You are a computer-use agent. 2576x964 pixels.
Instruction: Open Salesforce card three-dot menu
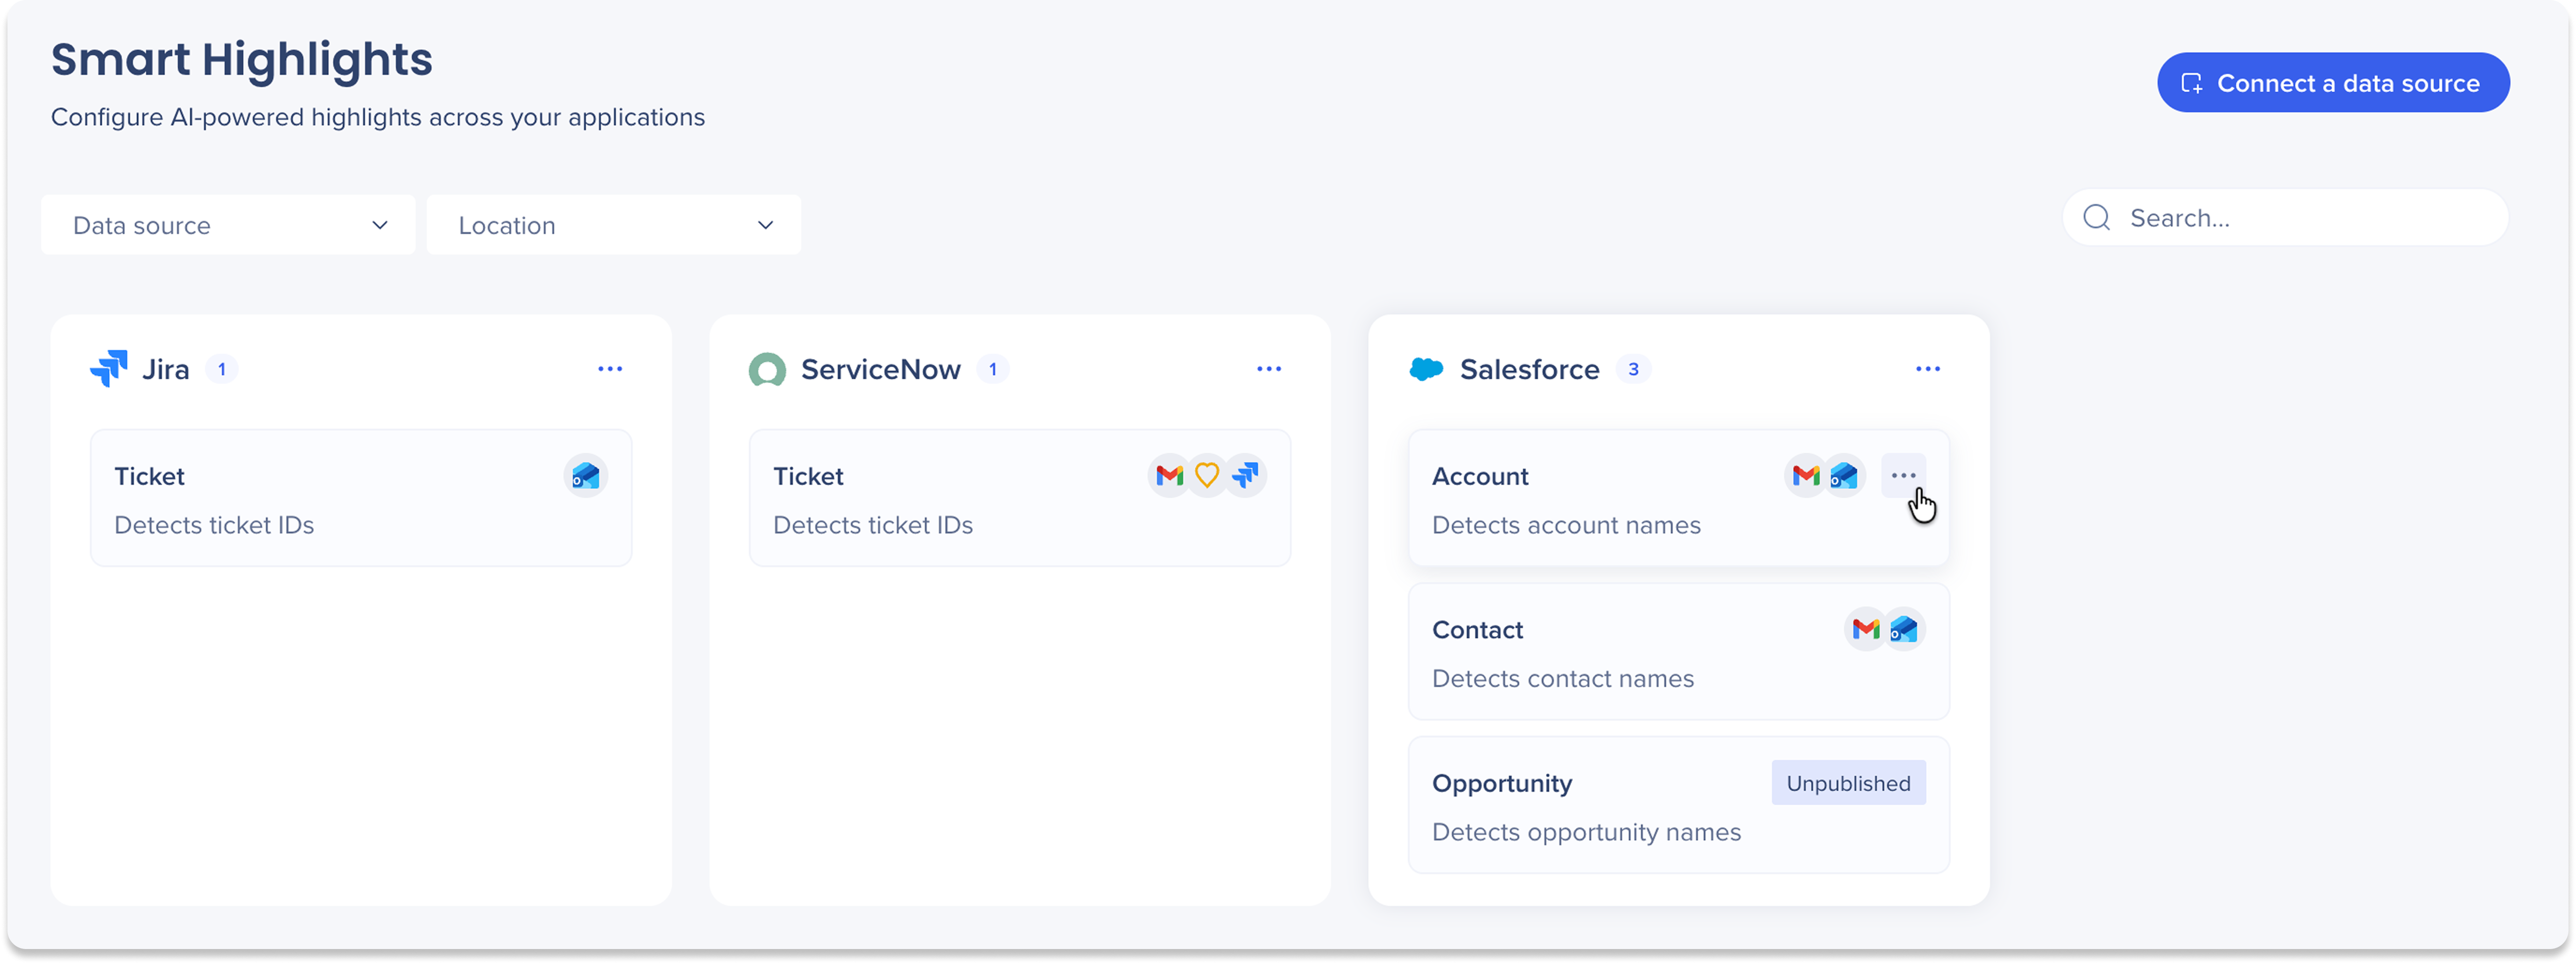point(1928,369)
